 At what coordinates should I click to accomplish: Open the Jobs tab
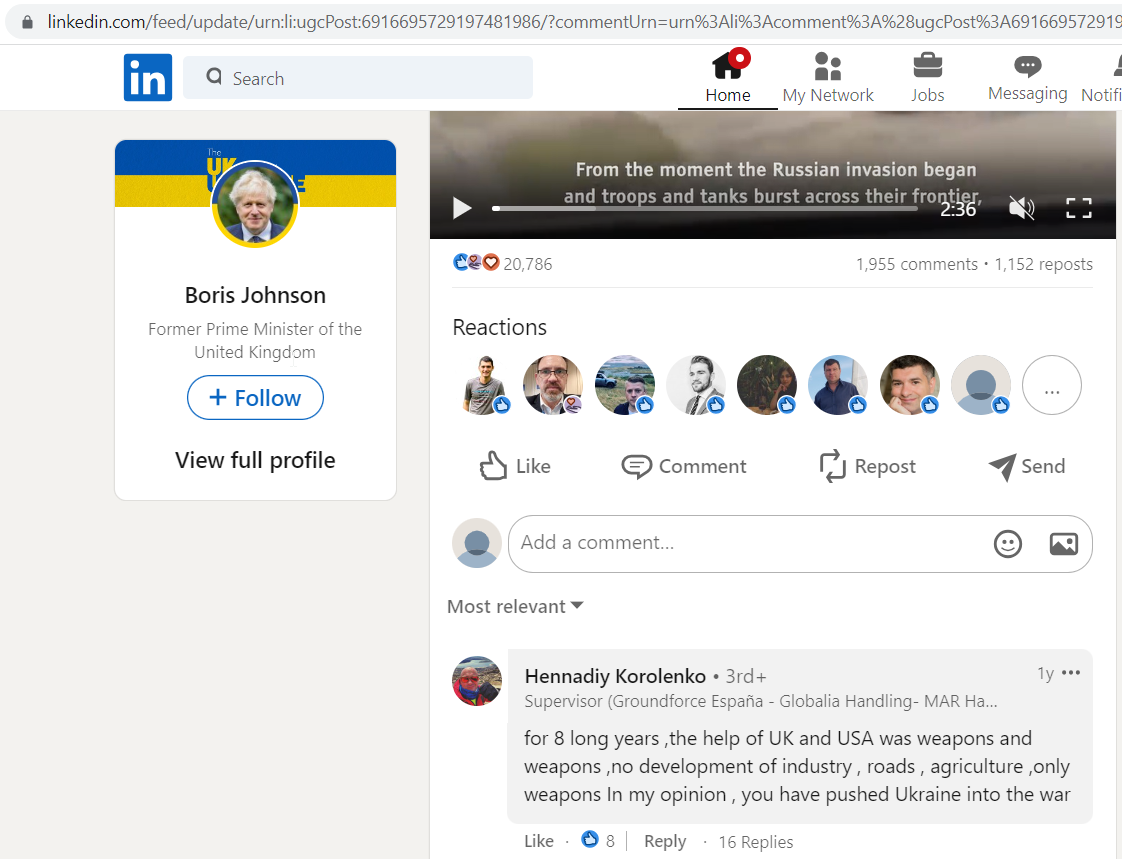coord(927,77)
